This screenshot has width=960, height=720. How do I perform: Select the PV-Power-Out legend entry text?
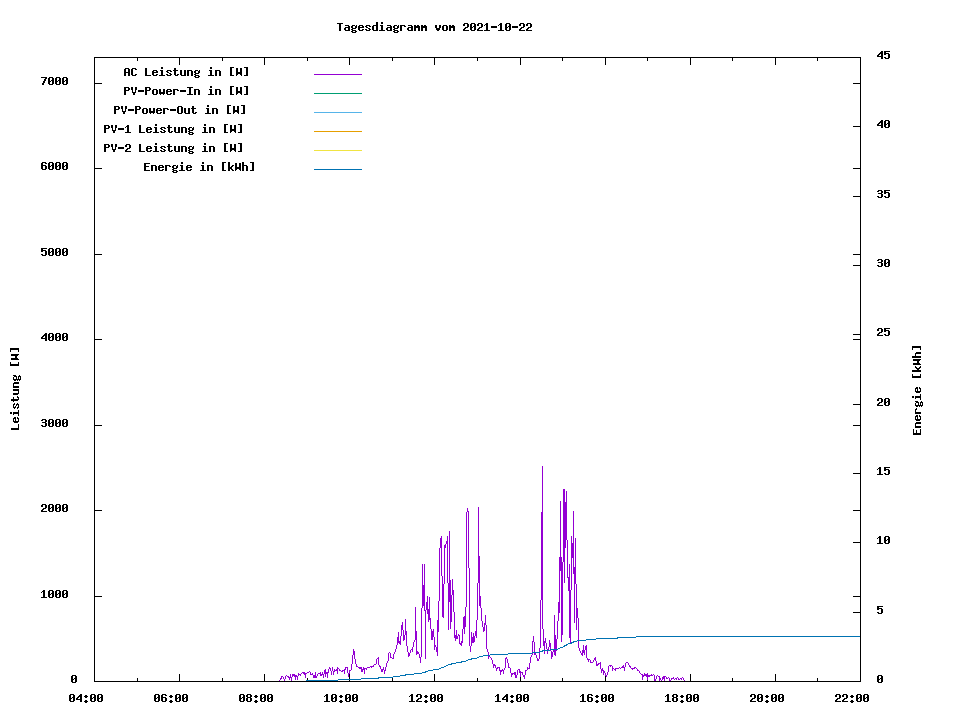[x=180, y=110]
